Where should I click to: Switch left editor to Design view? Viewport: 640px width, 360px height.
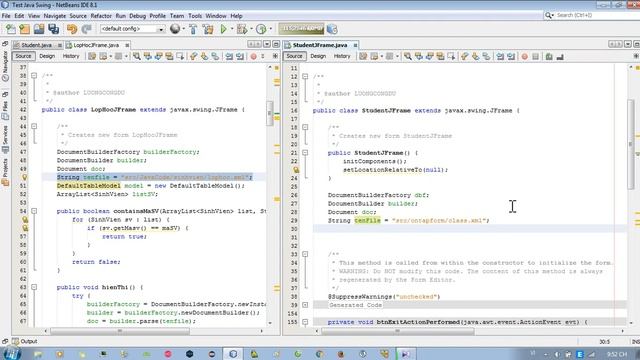[x=47, y=56]
